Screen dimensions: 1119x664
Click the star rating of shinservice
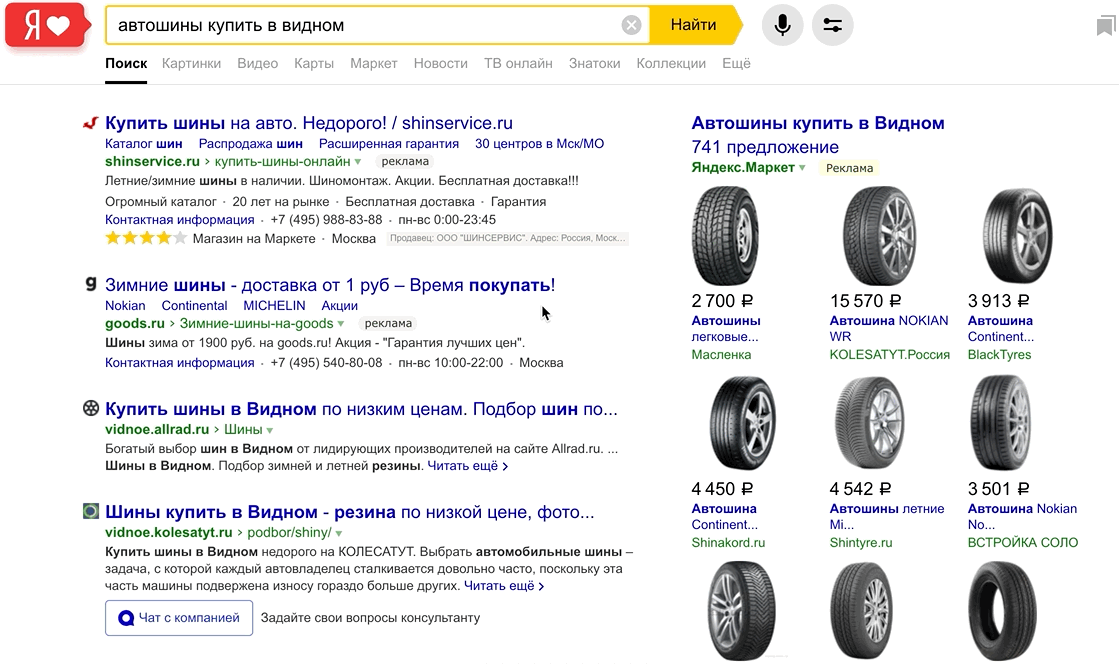(146, 238)
